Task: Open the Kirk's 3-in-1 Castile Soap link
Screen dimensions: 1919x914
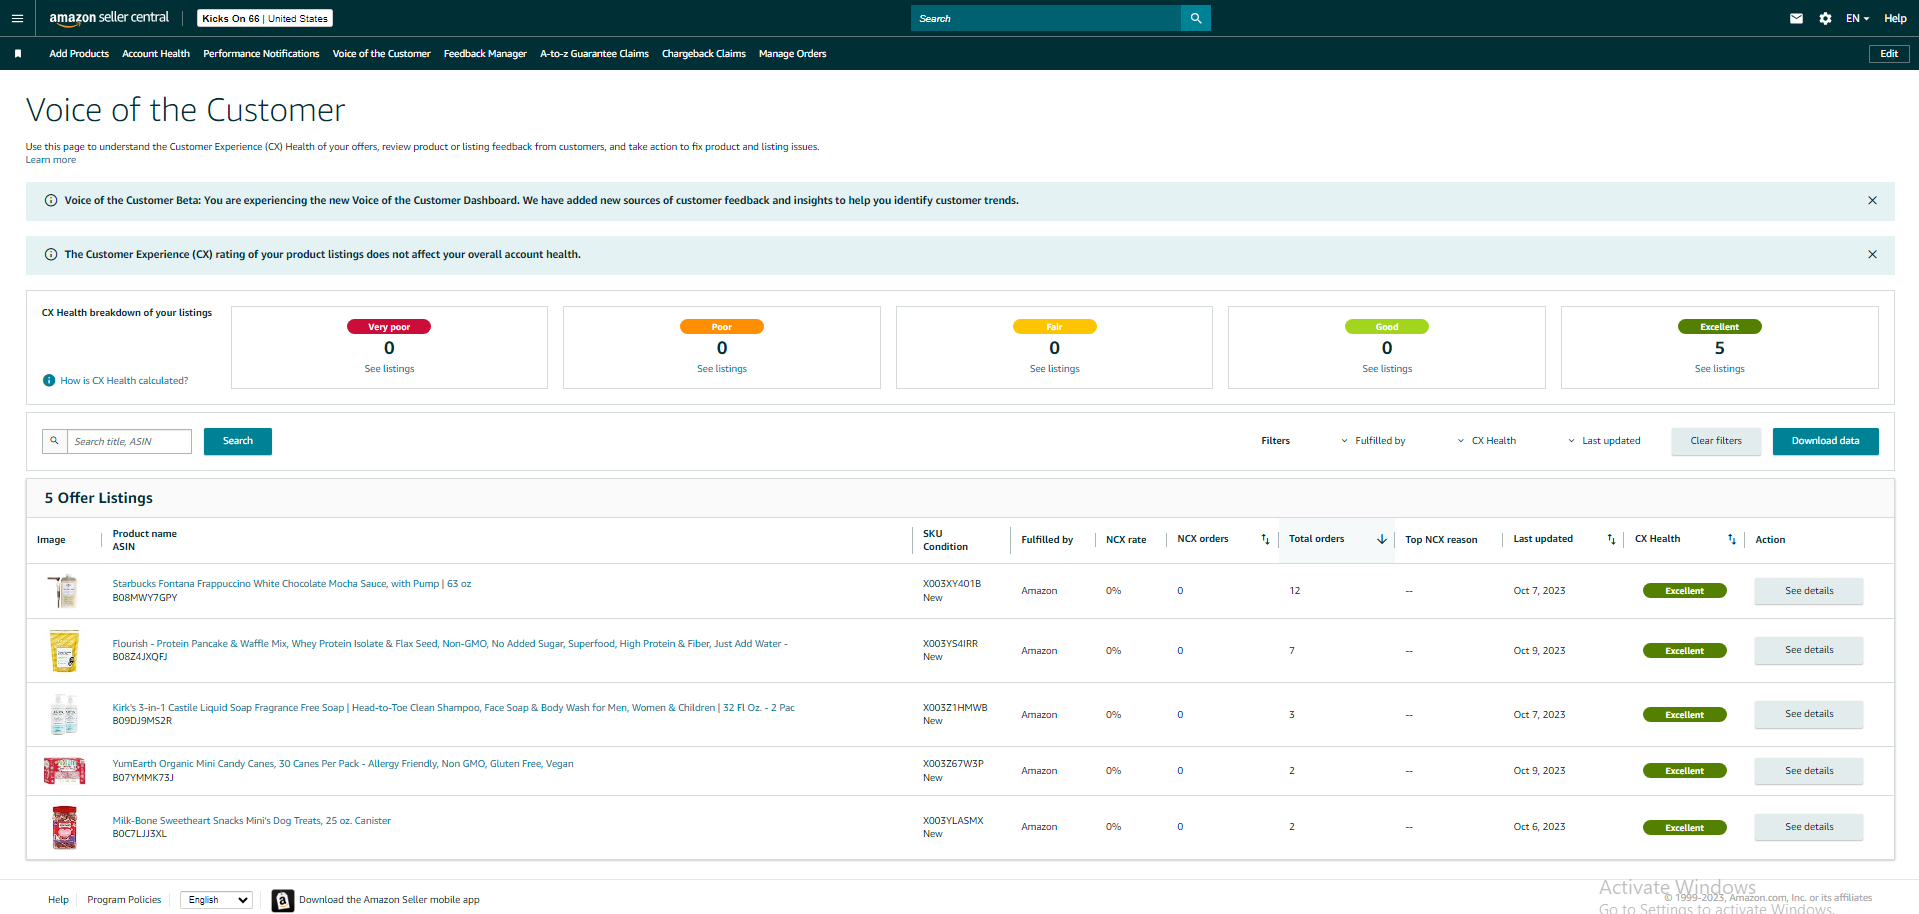Action: (454, 708)
